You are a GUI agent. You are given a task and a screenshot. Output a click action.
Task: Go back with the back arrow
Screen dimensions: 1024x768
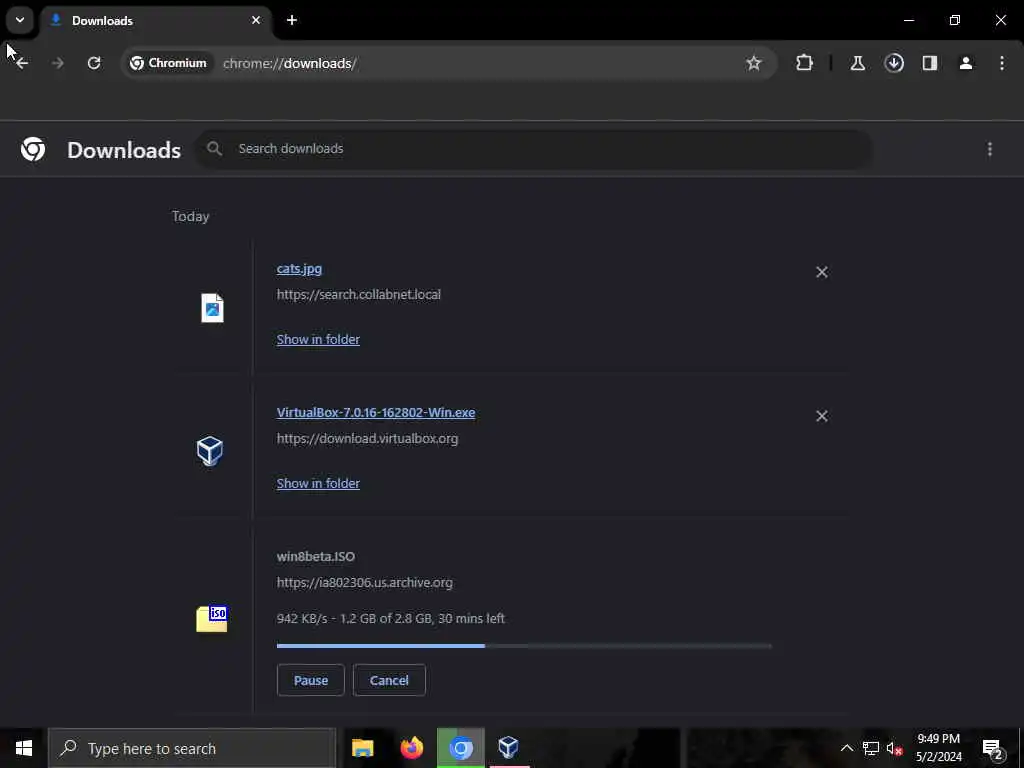click(22, 63)
